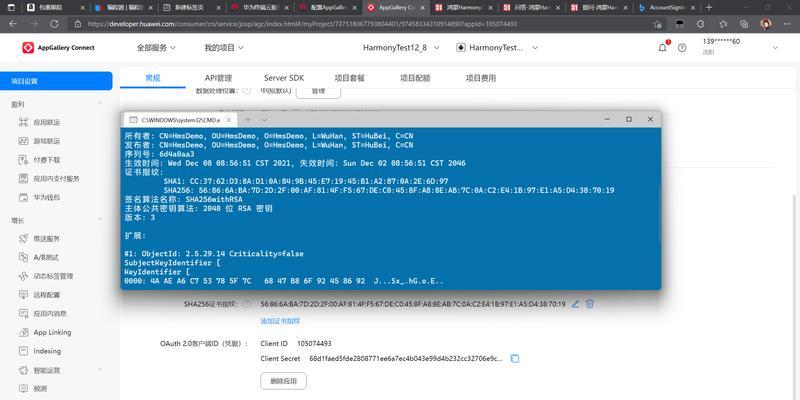Open the 智能运营 sidebar icon

(23, 370)
